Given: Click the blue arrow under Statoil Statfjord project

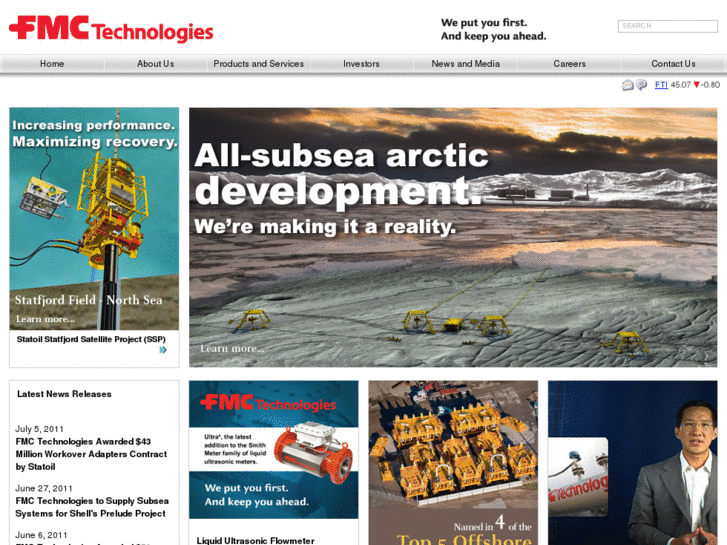Looking at the screenshot, I should (x=163, y=350).
